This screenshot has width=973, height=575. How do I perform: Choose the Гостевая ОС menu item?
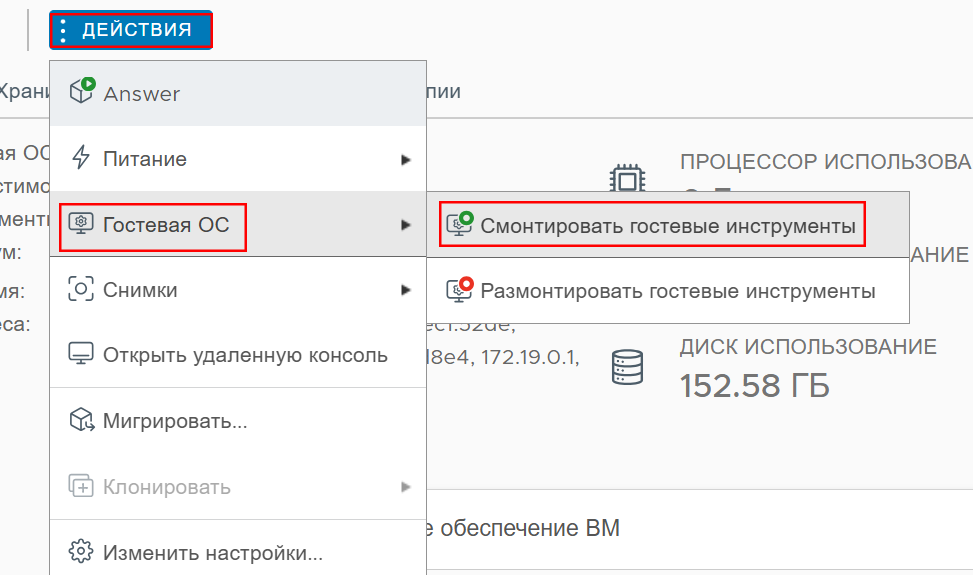tap(238, 225)
